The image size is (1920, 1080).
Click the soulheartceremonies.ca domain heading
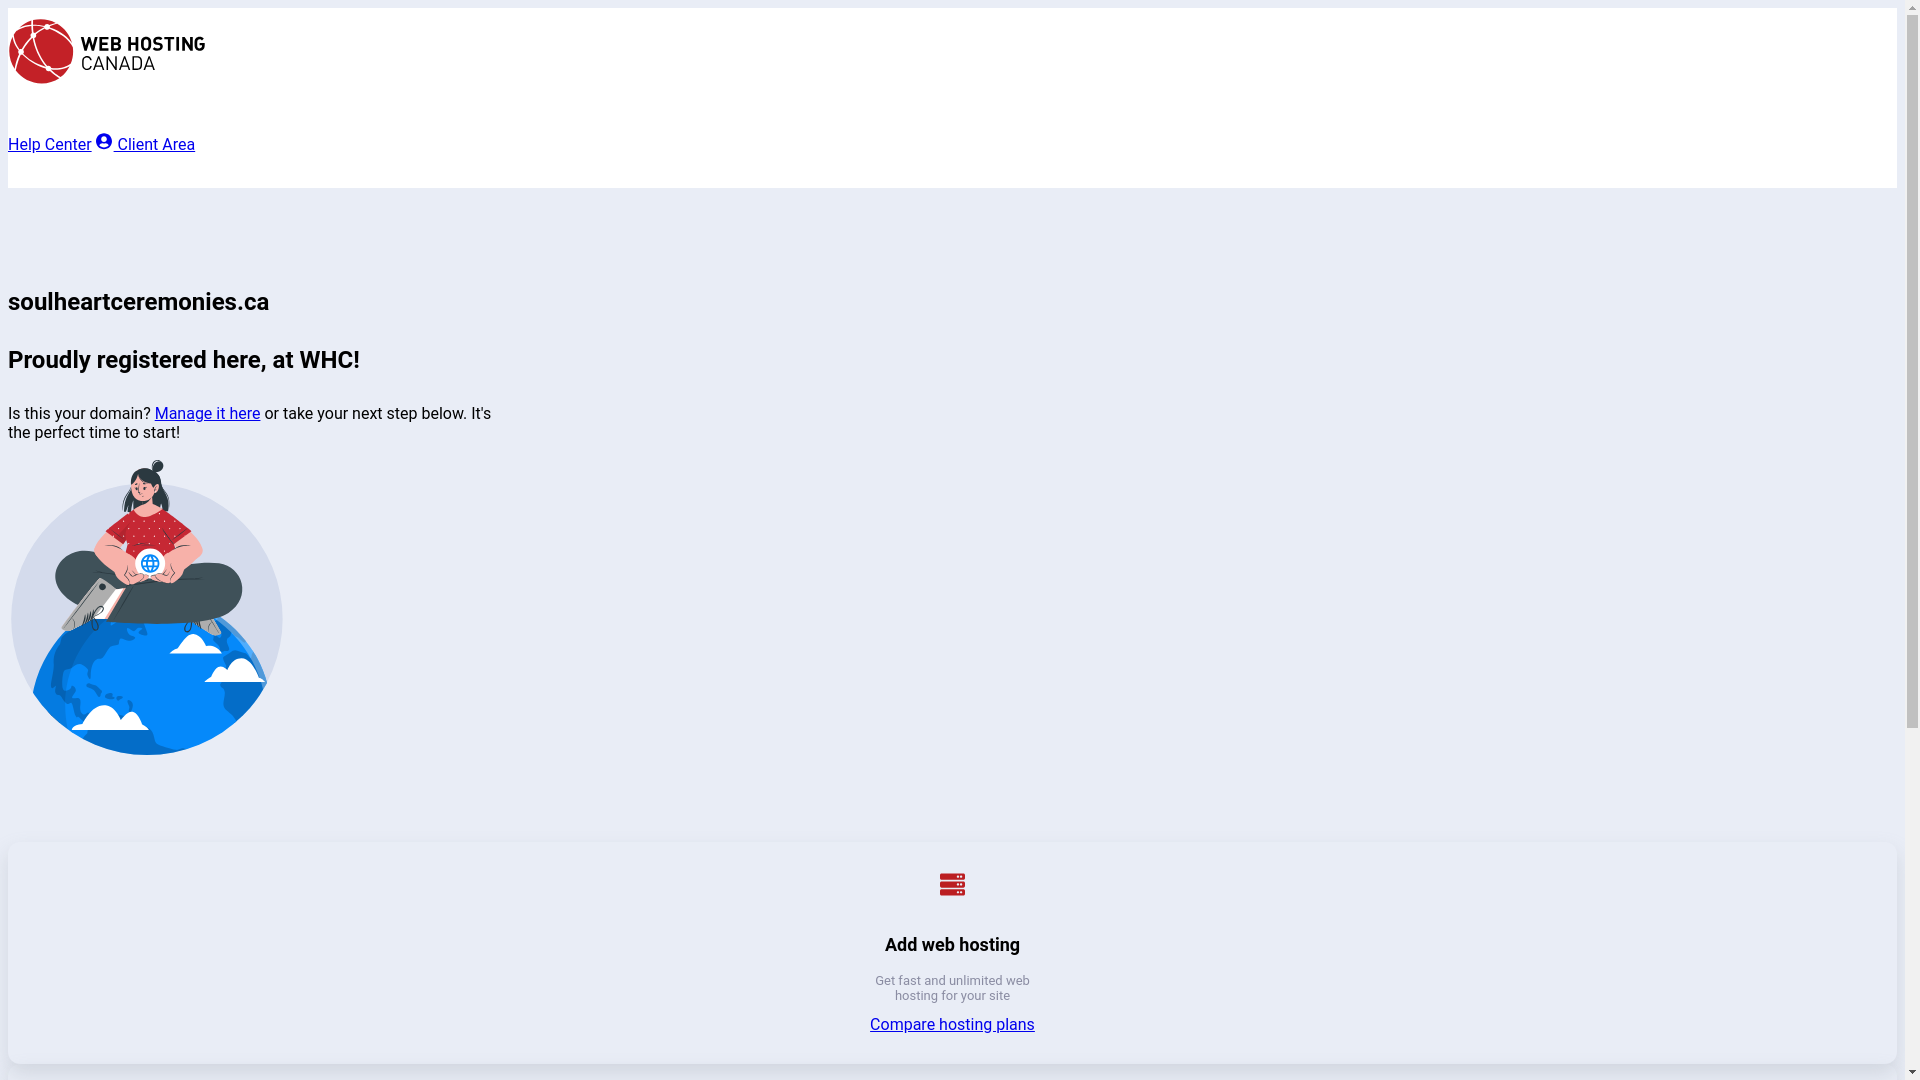tap(138, 302)
